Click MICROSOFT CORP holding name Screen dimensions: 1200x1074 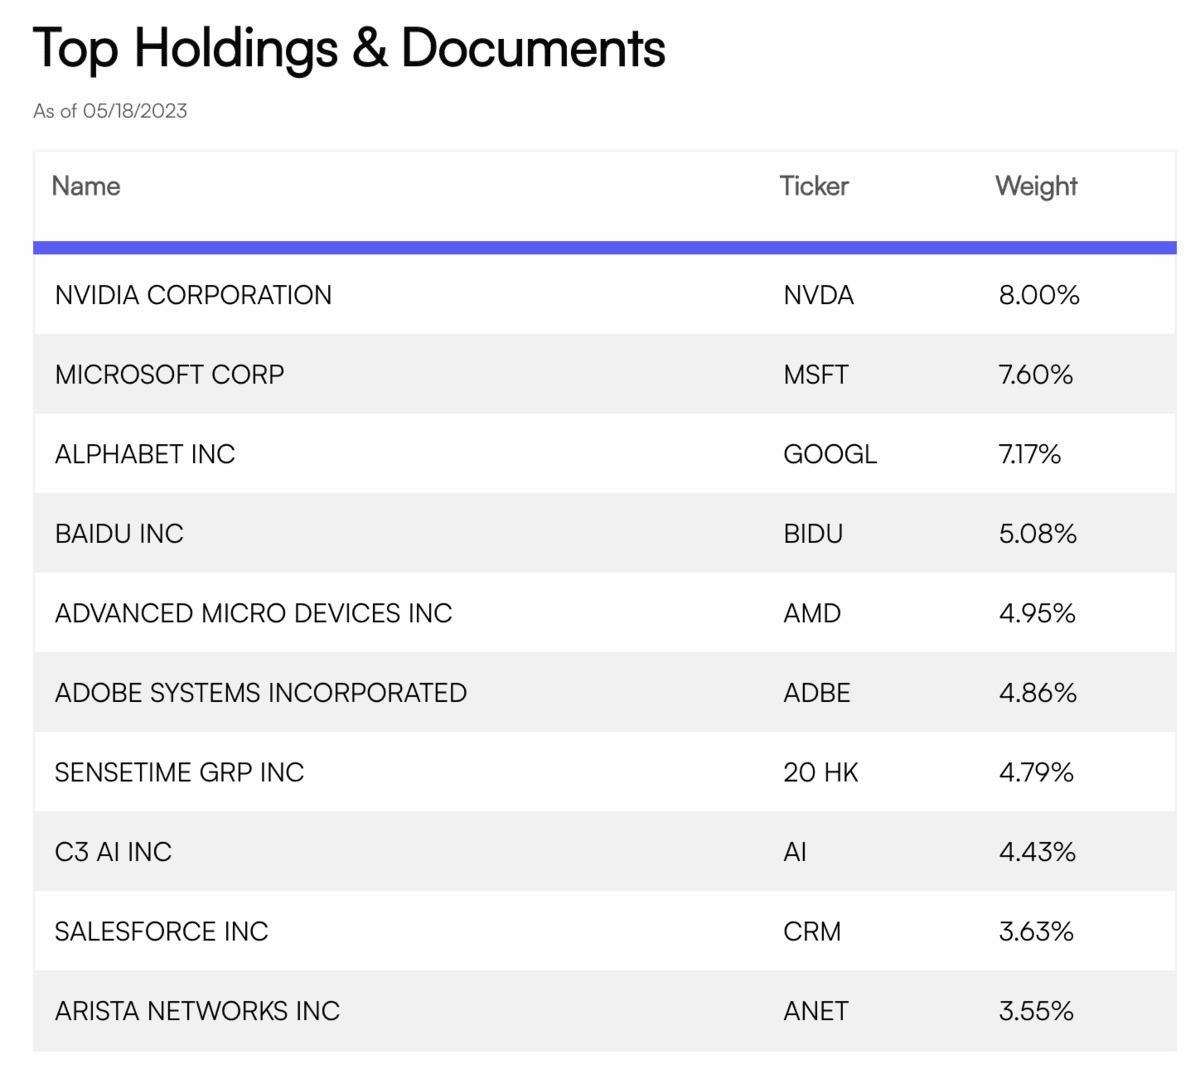coord(169,375)
